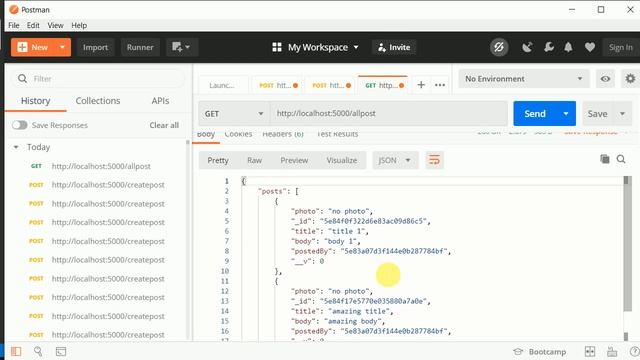Open the Save button dropdown arrow

tap(622, 113)
